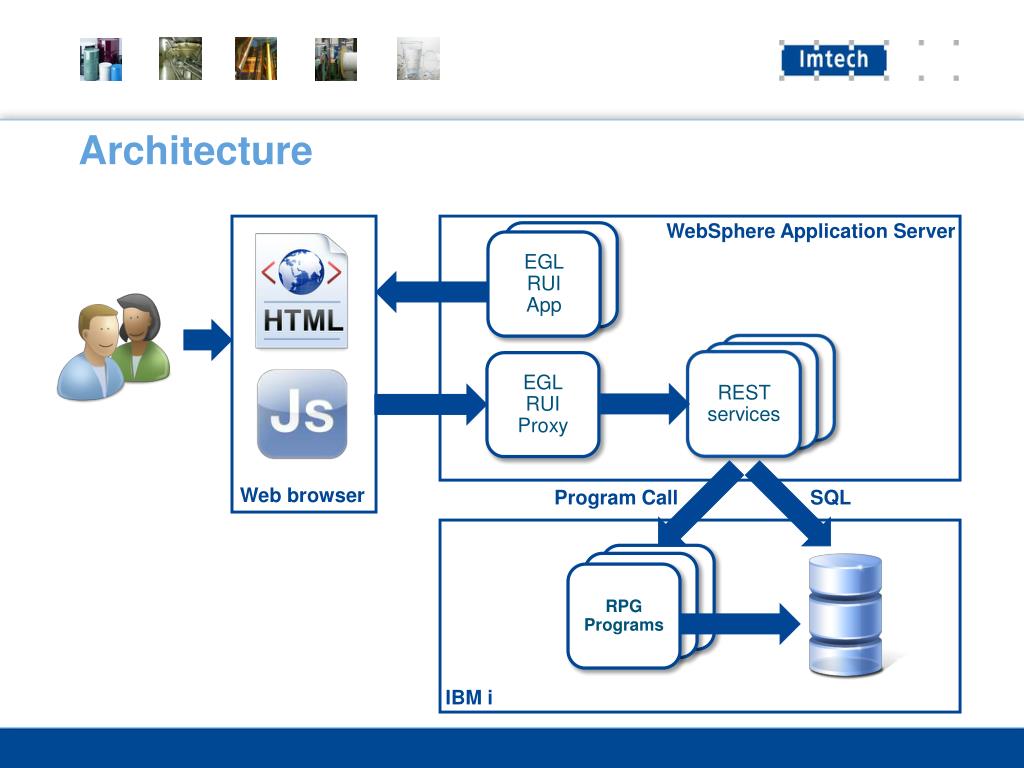Open the second header thumbnail, the green interior photo

(180, 59)
